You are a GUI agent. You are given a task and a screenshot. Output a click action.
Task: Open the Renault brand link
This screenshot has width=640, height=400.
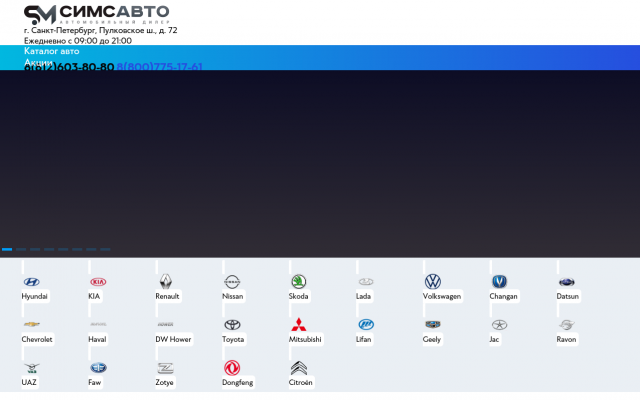167,296
